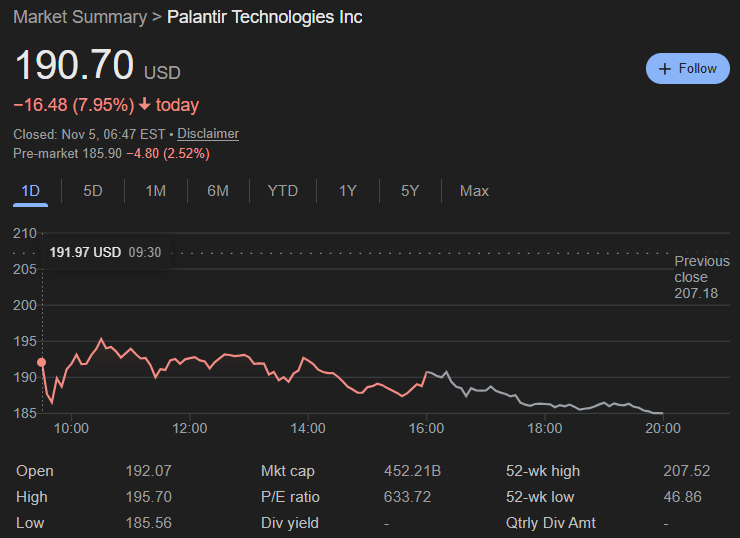Image resolution: width=740 pixels, height=538 pixels.
Task: Click the P/E ratio value 633.72
Action: (x=410, y=497)
